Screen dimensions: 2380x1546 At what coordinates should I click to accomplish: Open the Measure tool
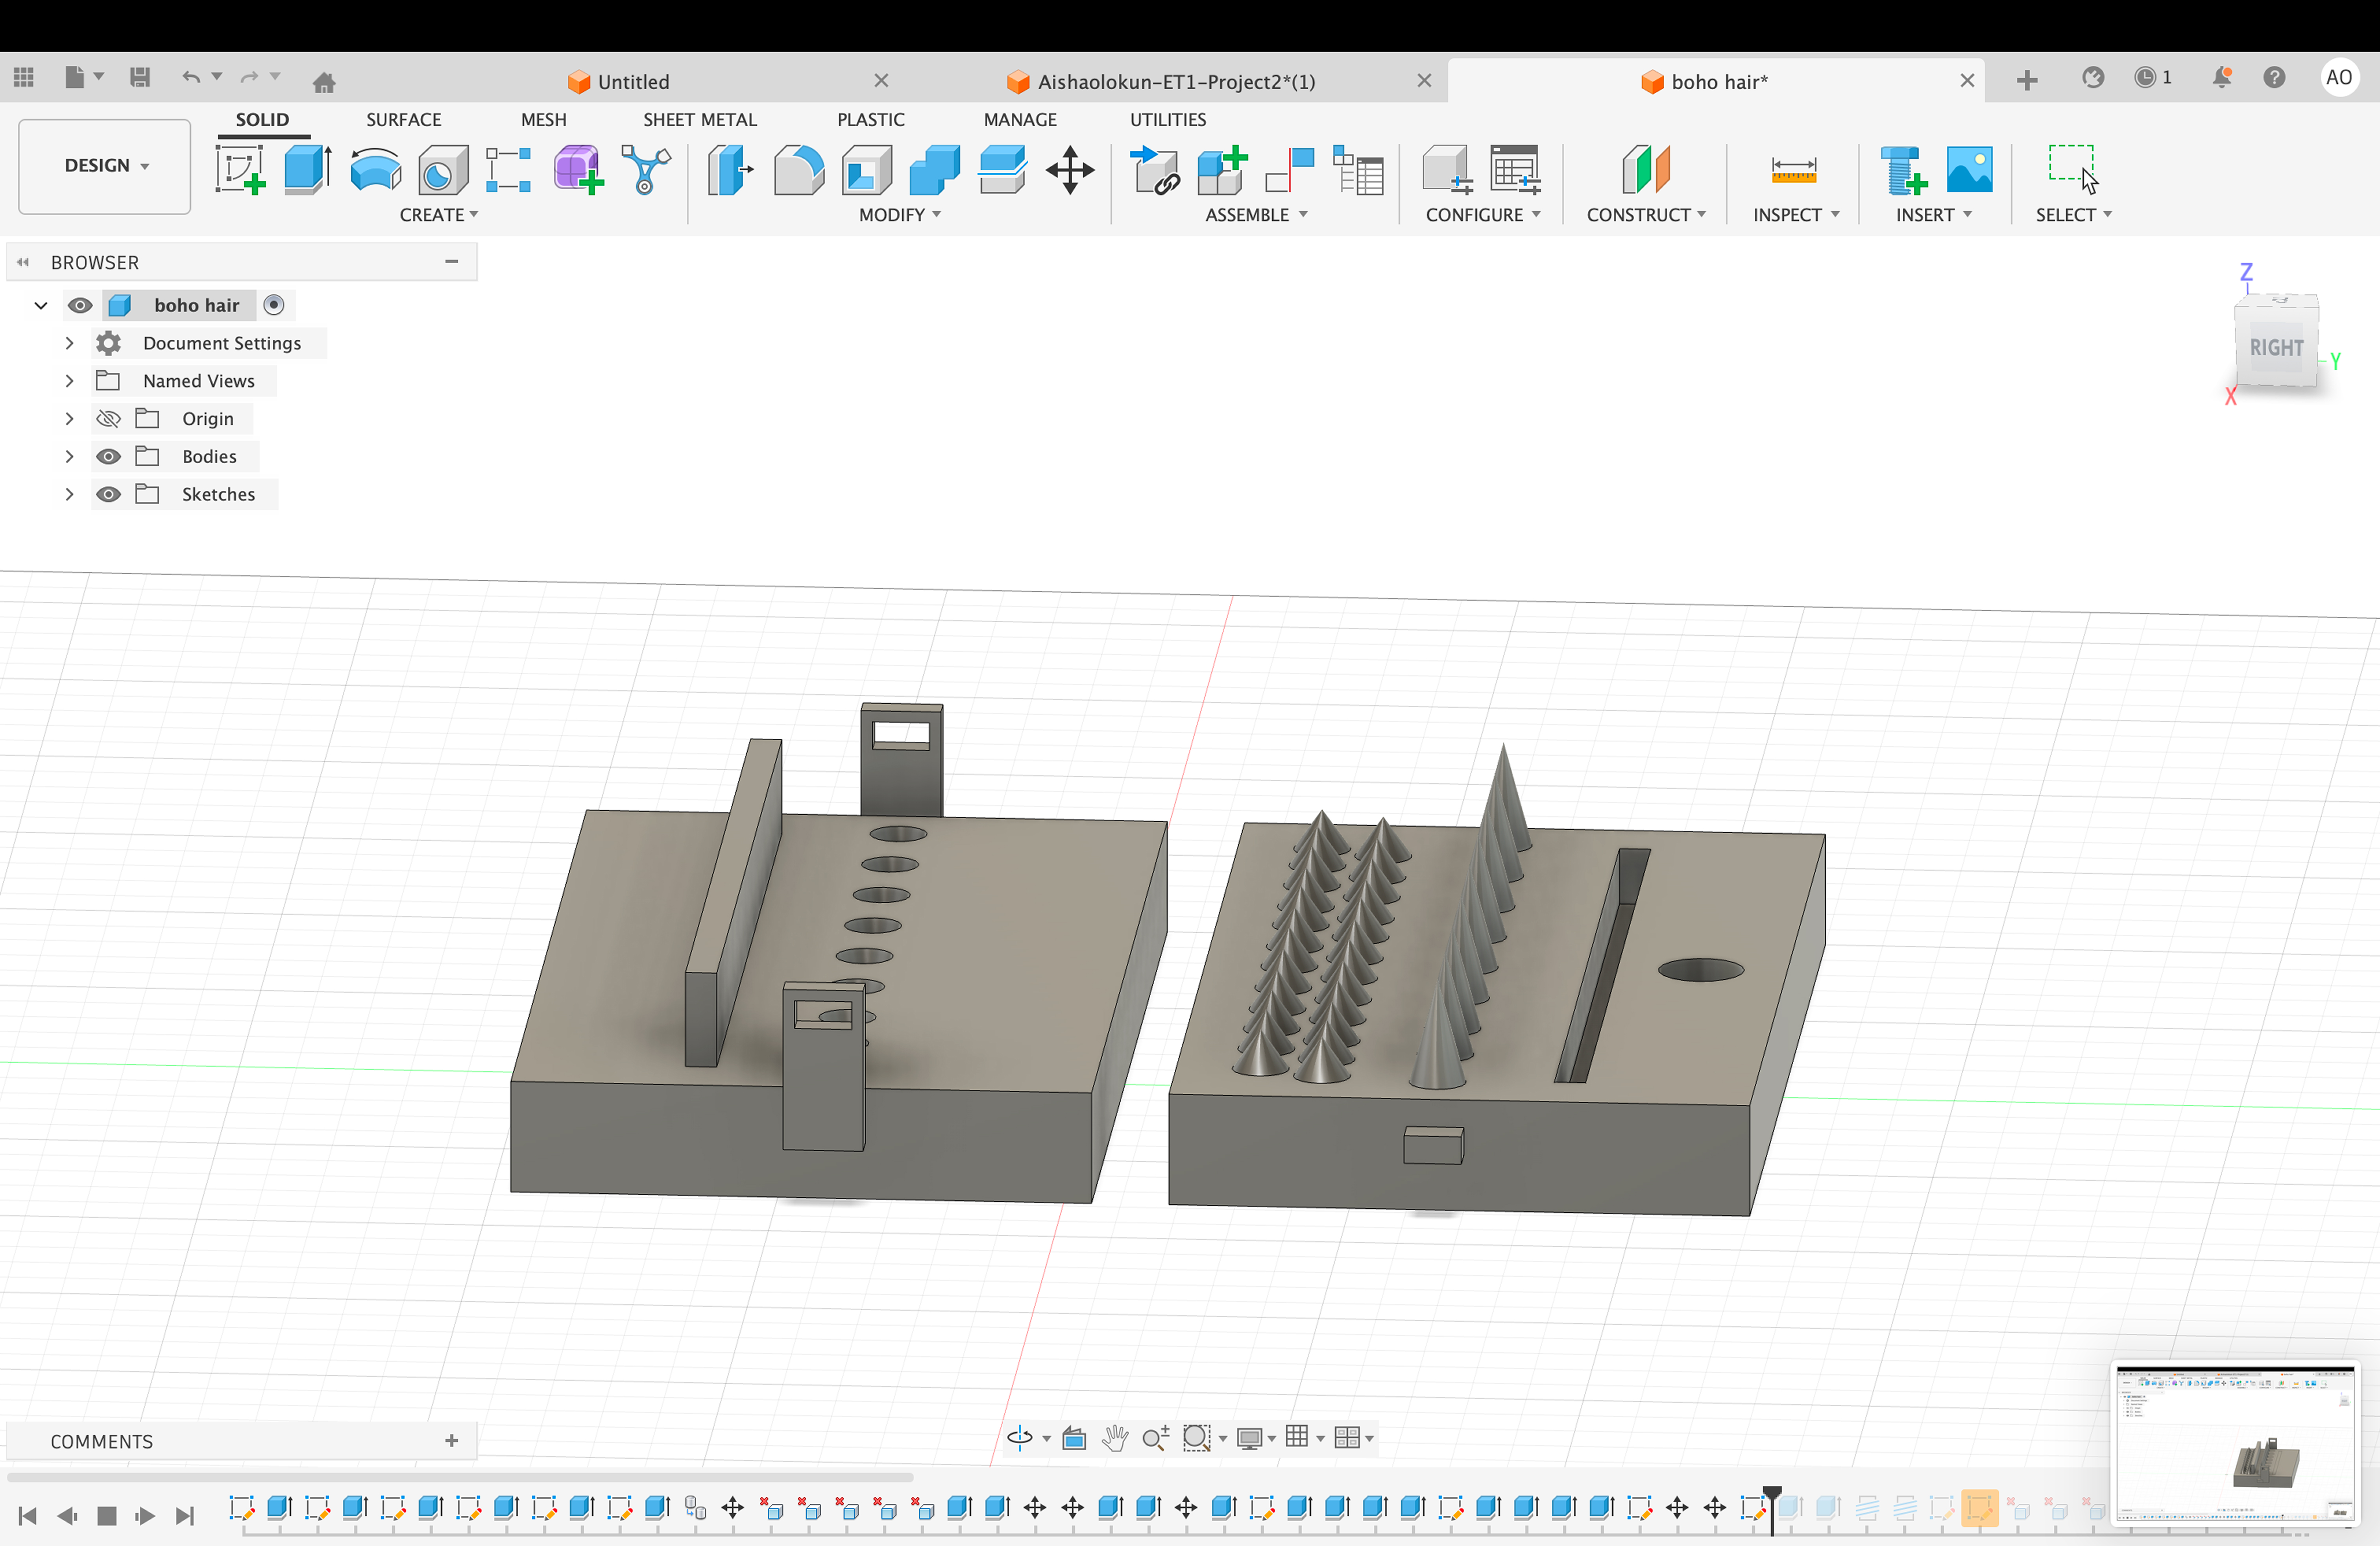(x=1793, y=170)
